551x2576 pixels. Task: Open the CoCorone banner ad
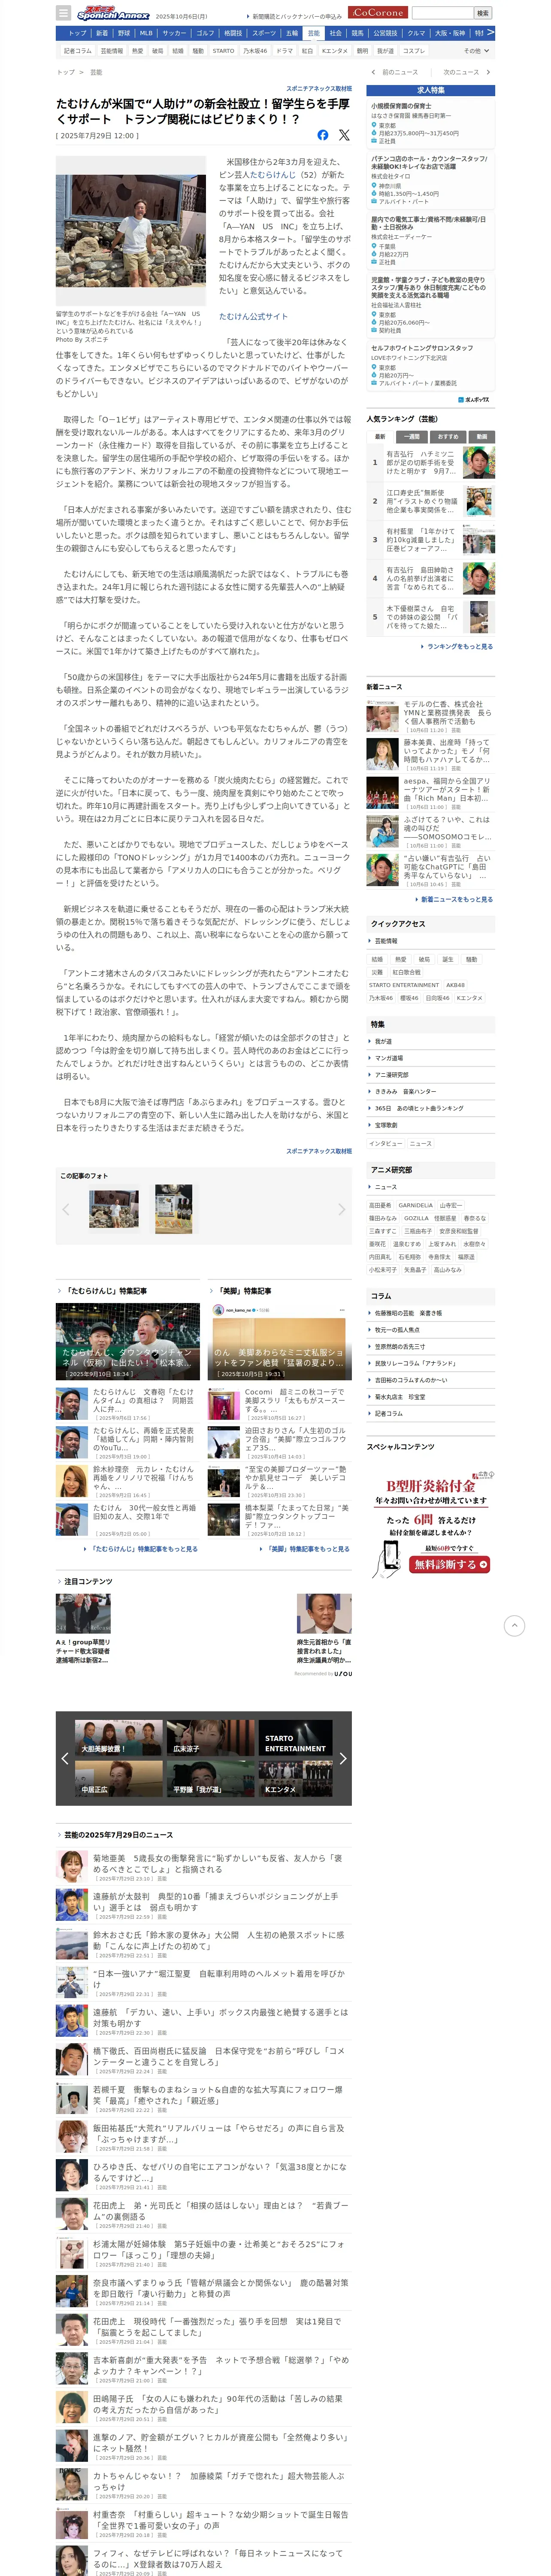pyautogui.click(x=377, y=13)
